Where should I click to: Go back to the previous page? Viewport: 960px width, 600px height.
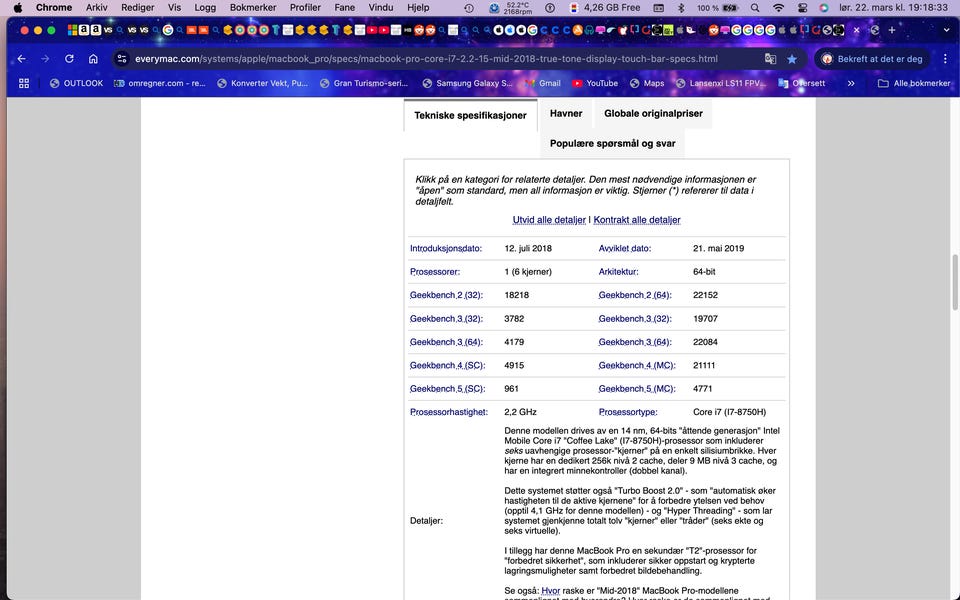[x=22, y=59]
